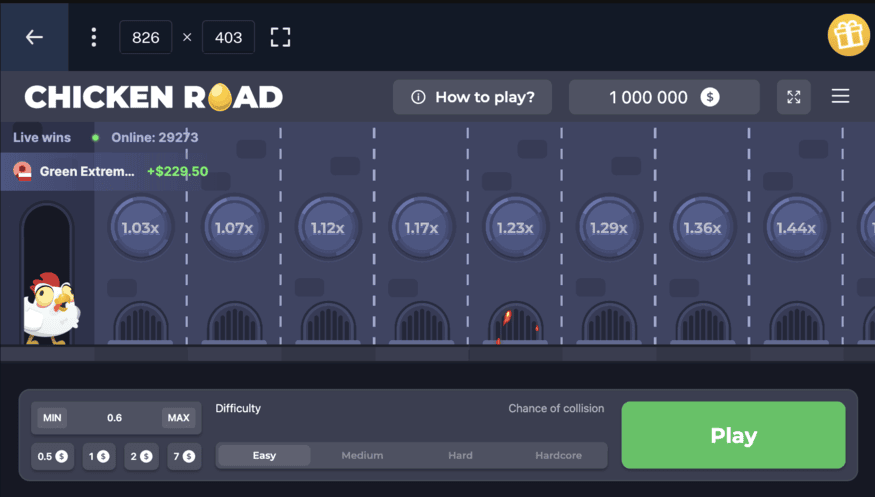875x497 pixels.
Task: Click the +$229.50 win amount
Action: click(x=177, y=171)
